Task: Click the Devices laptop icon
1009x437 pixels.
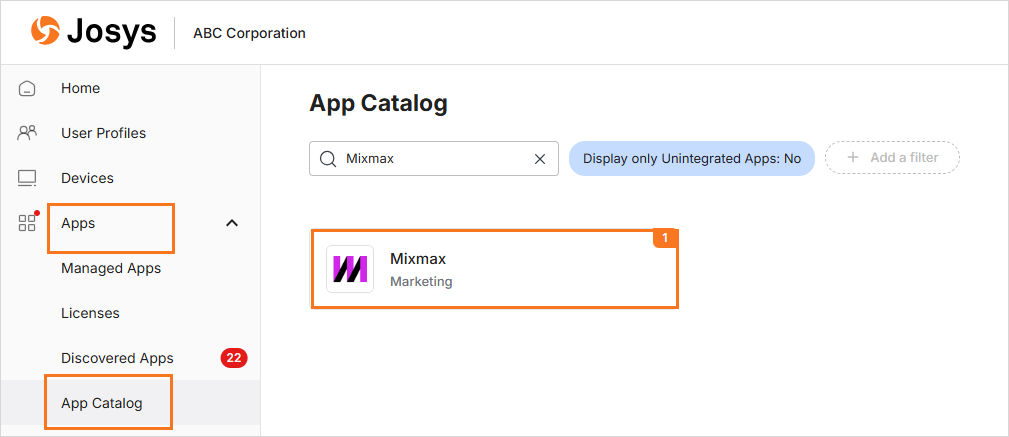Action: [27, 178]
